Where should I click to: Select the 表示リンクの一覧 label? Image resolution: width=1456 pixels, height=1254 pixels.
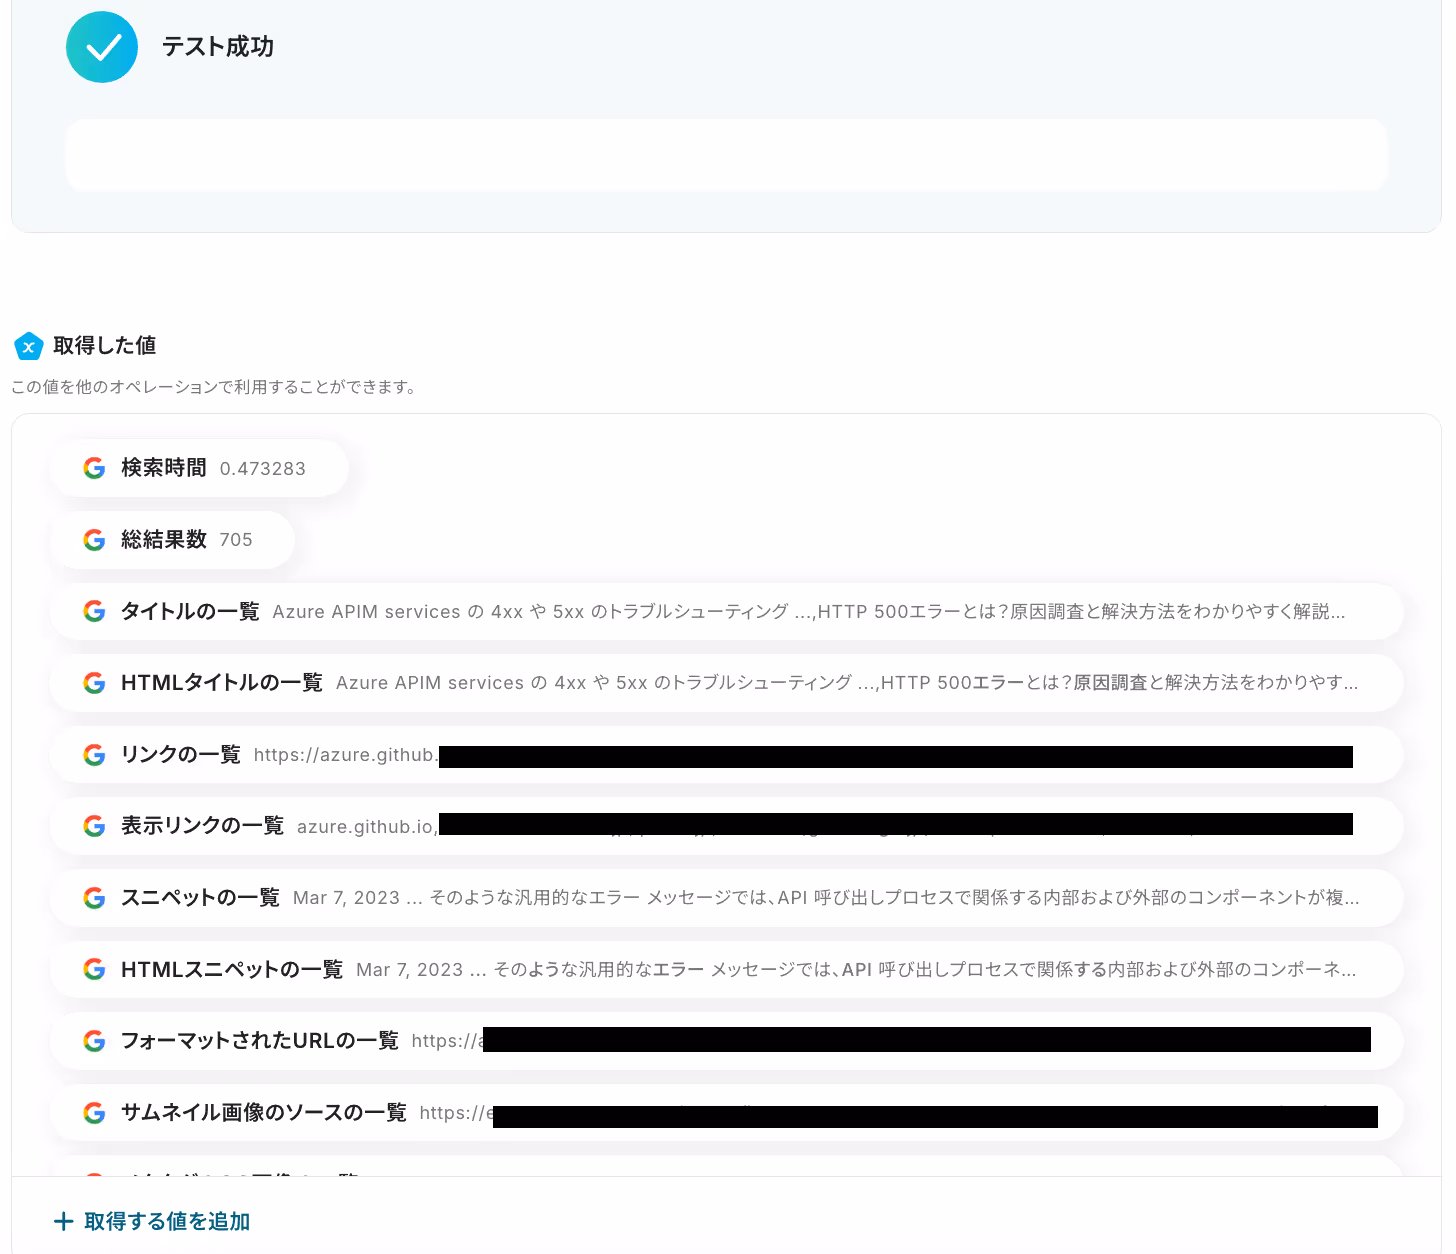[203, 826]
